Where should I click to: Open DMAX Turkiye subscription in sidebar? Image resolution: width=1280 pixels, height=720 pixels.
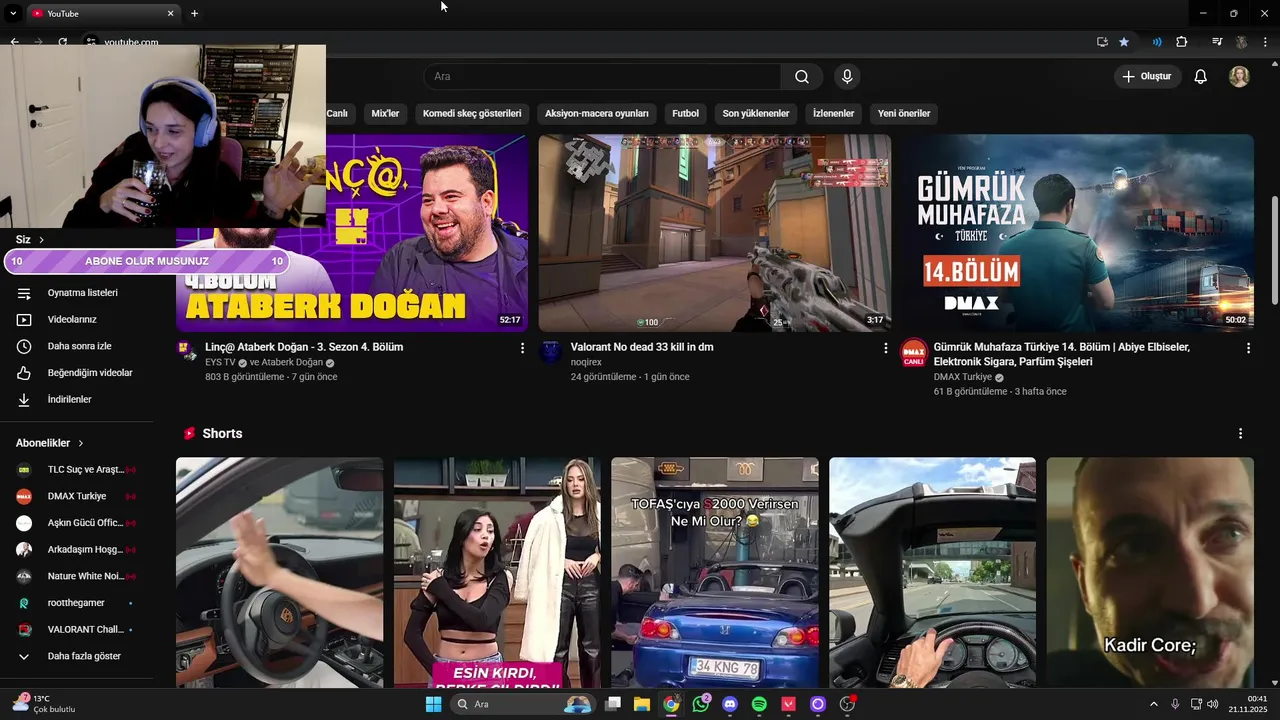coord(77,496)
